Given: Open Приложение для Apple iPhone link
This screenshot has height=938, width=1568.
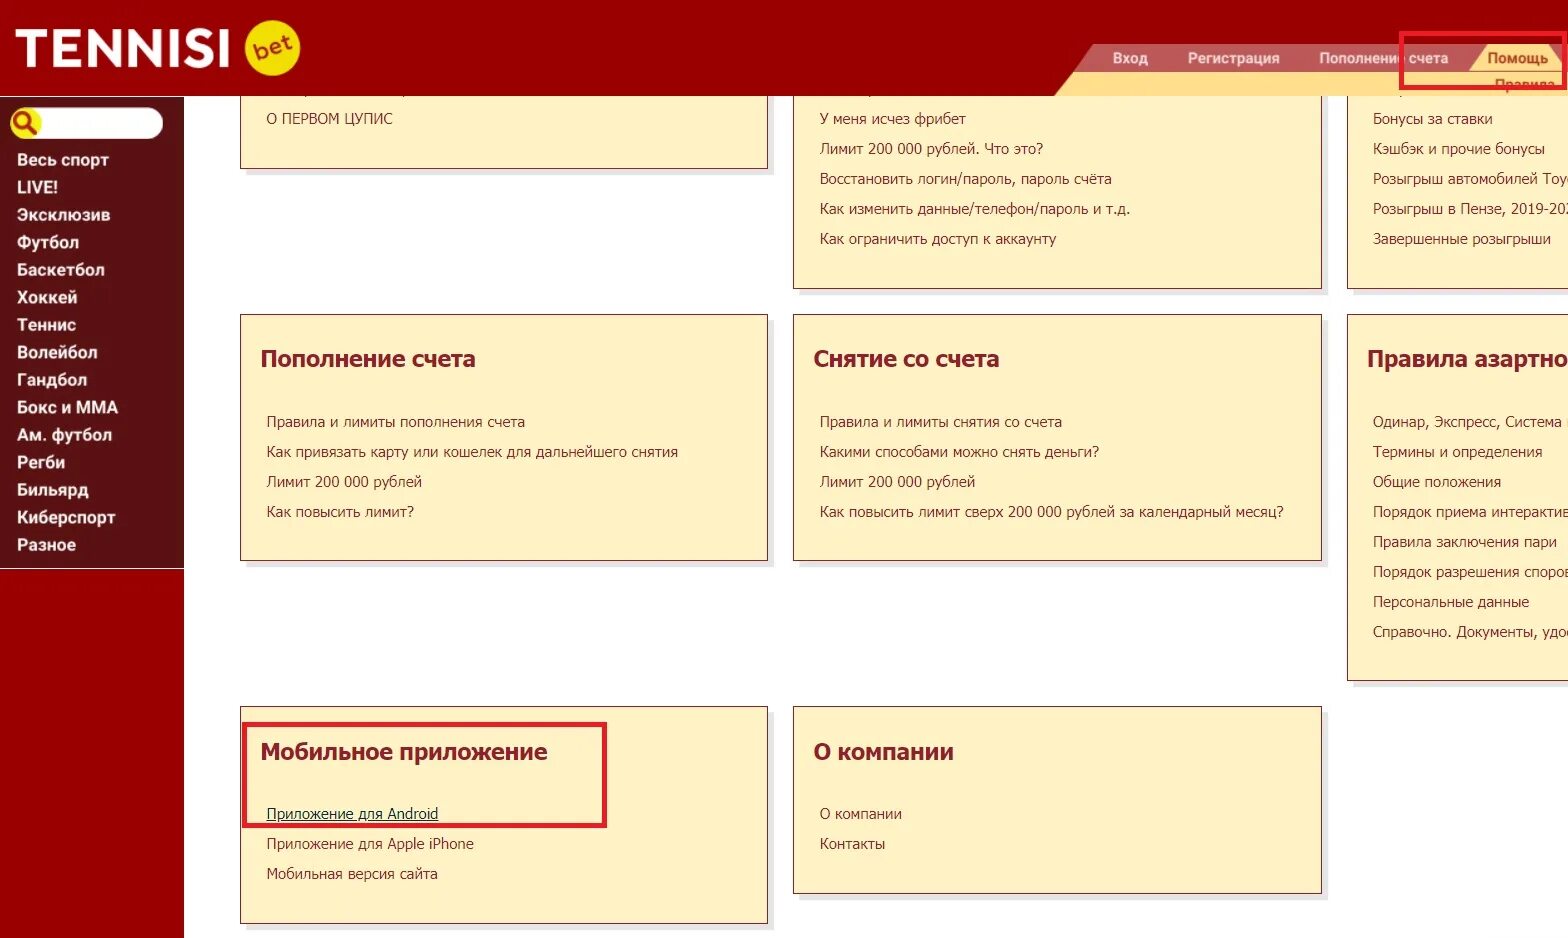Looking at the screenshot, I should click(x=370, y=844).
